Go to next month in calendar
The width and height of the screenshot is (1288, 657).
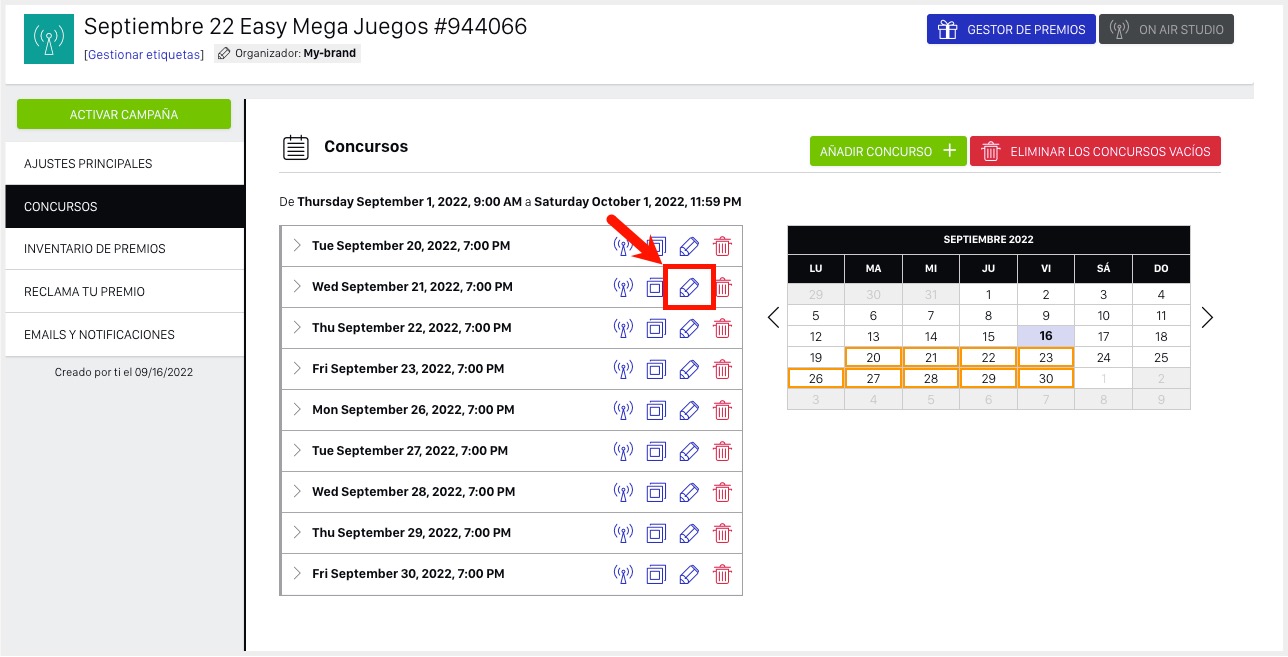(1207, 318)
